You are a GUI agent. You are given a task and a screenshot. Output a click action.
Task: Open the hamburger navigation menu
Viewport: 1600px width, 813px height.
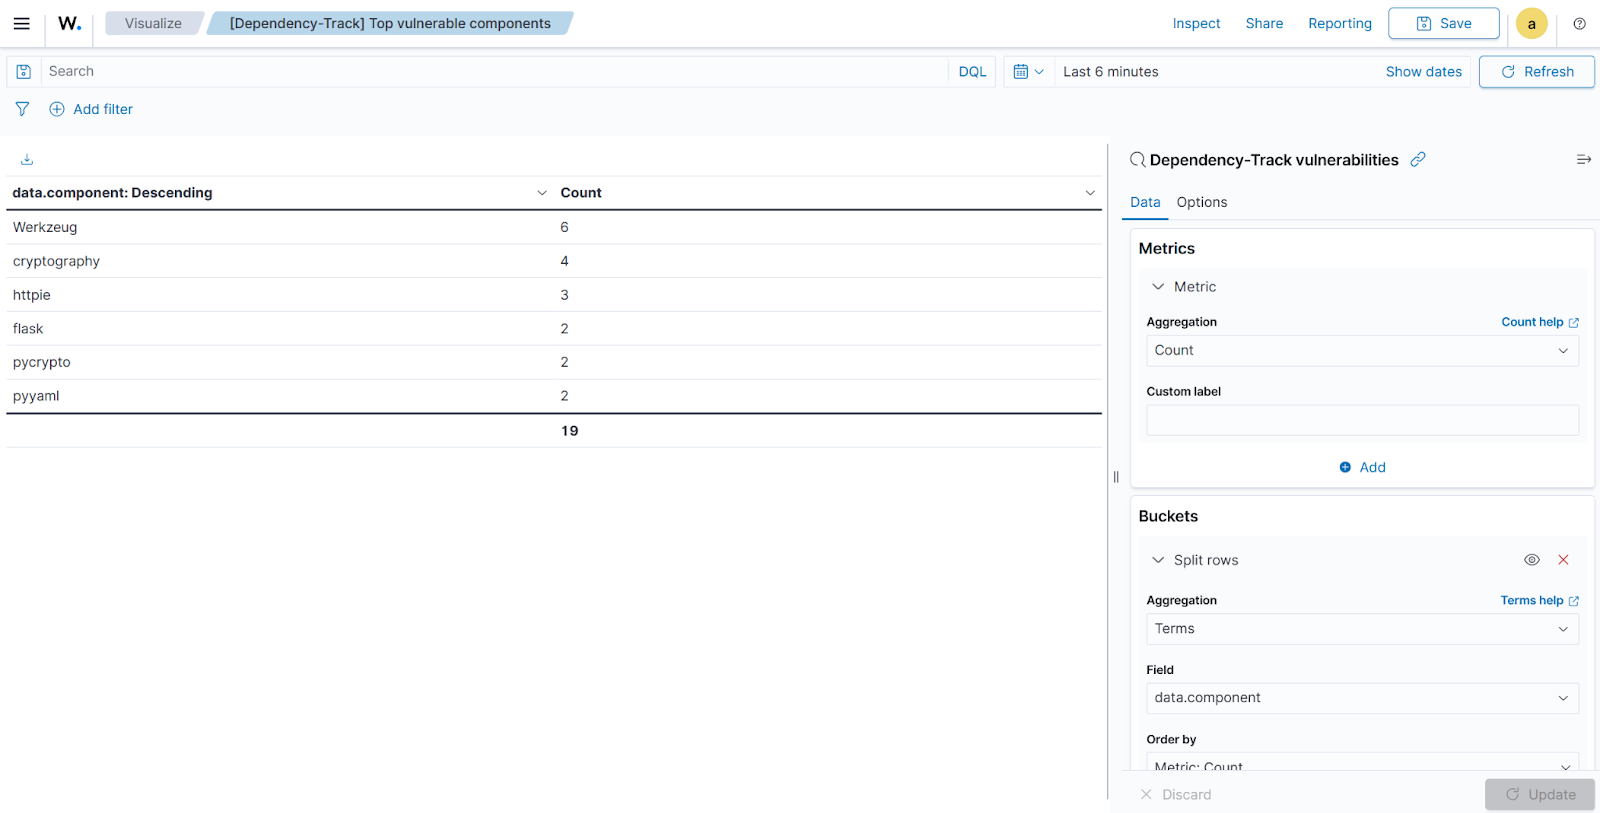click(21, 23)
